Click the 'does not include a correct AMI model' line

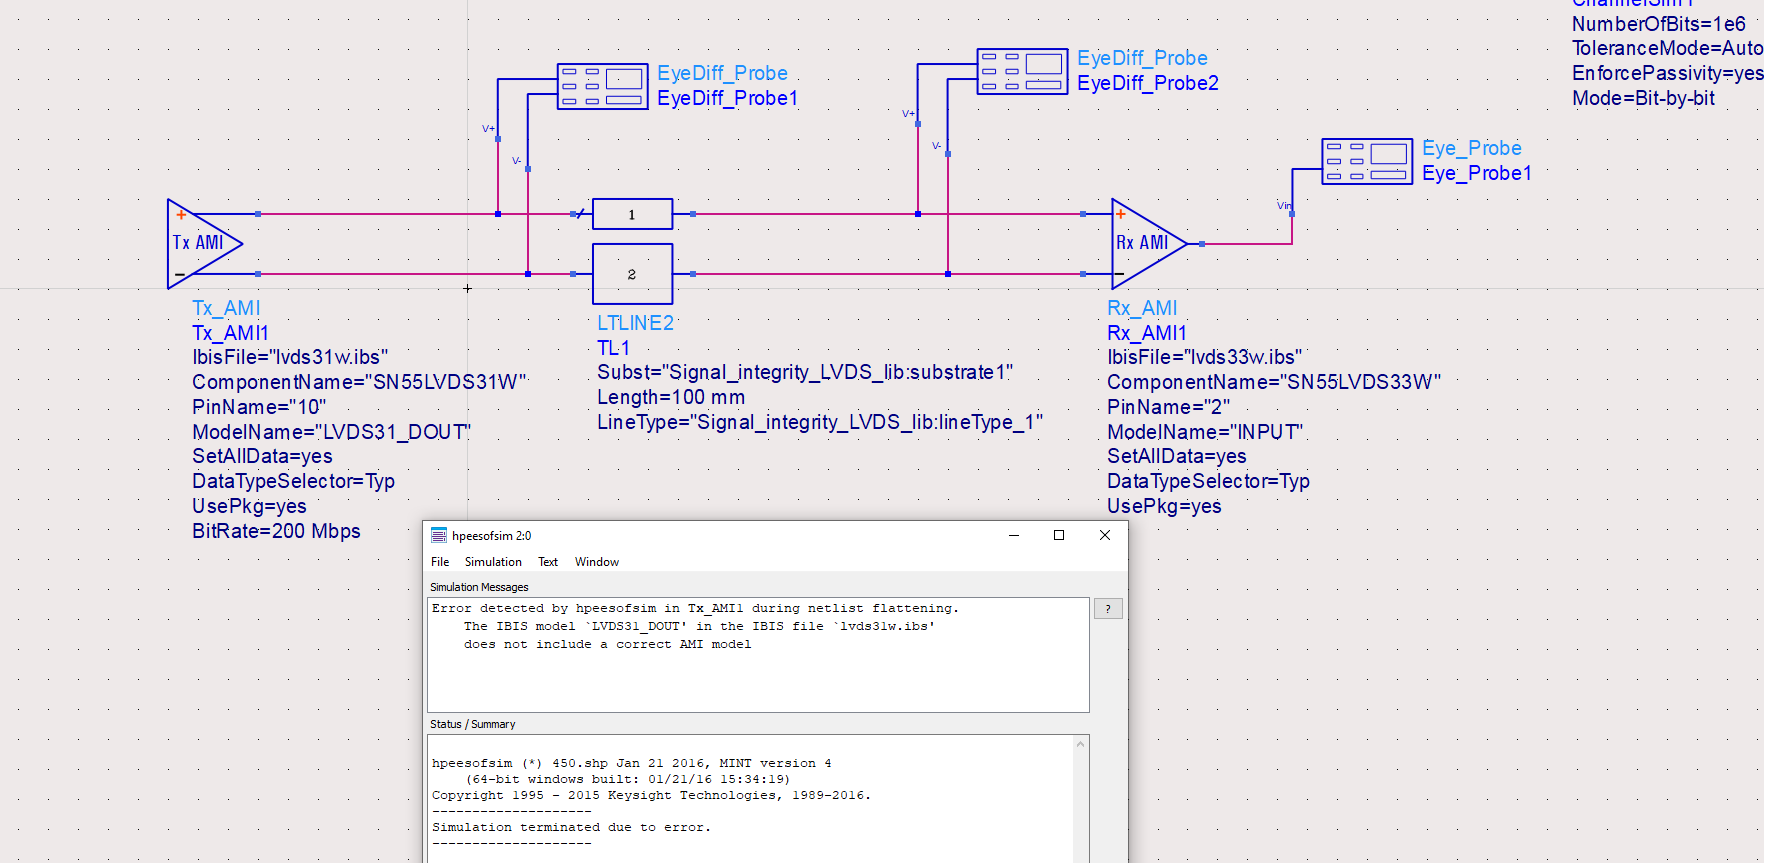[607, 644]
